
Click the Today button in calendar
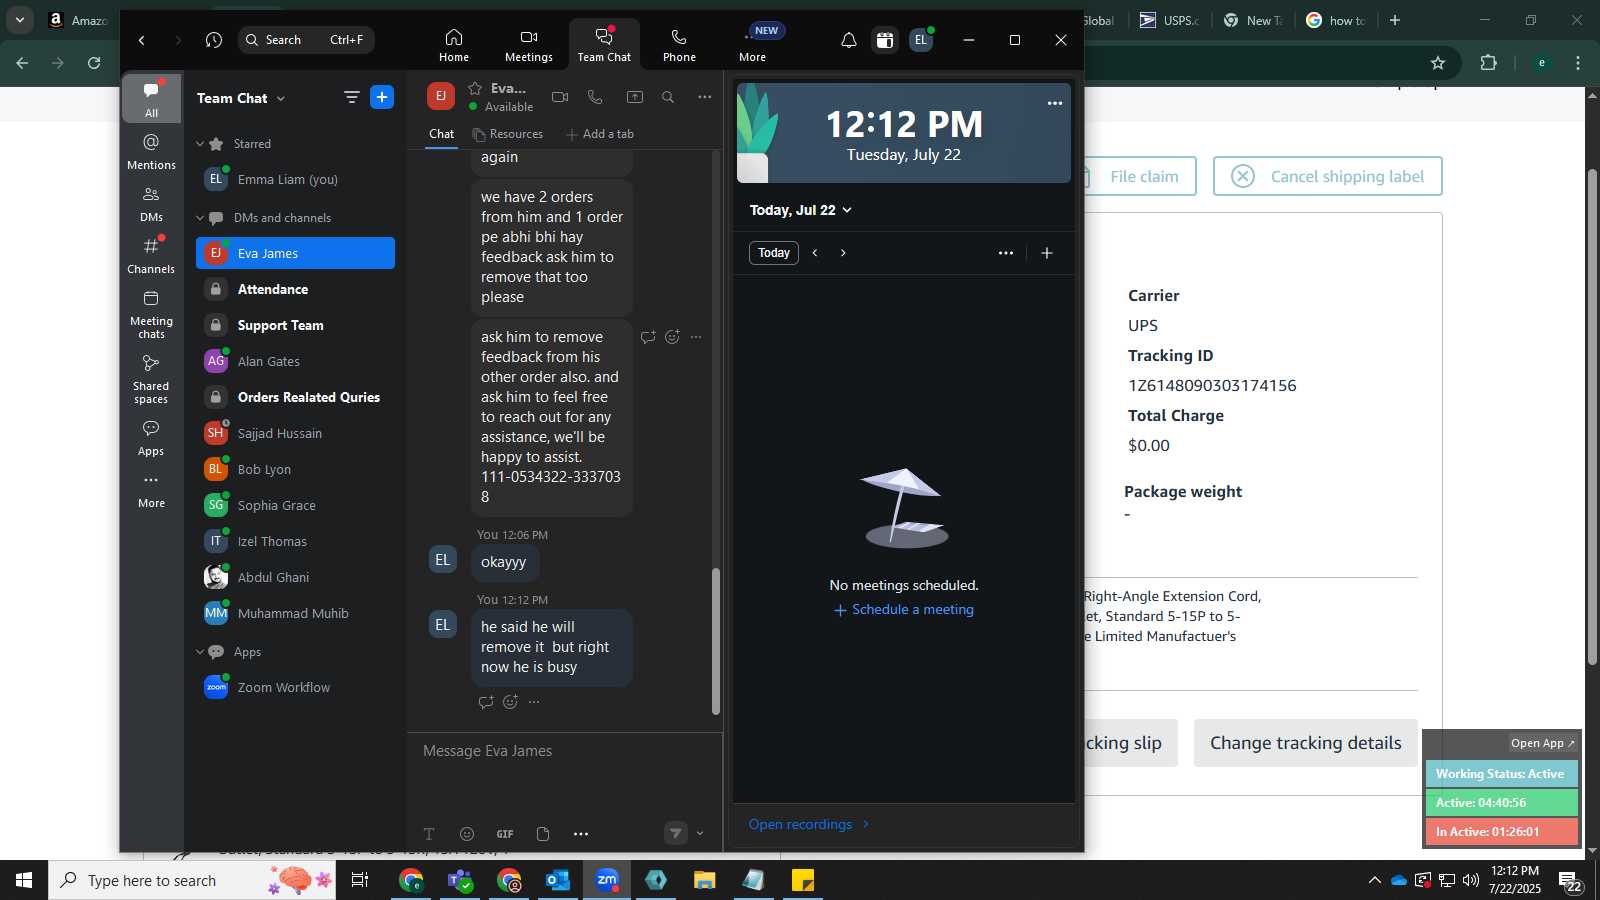click(x=774, y=253)
